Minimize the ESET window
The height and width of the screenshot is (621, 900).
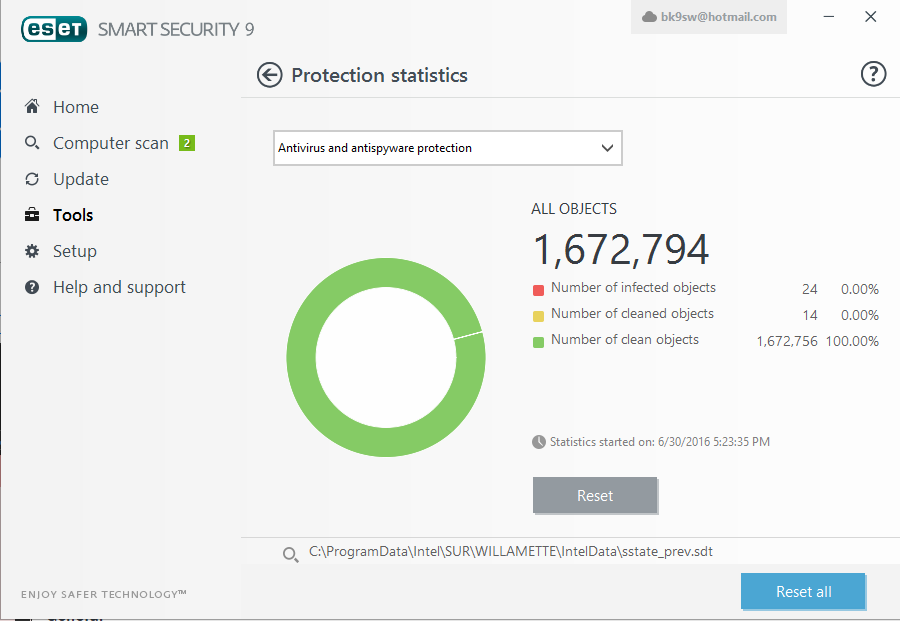(x=828, y=17)
